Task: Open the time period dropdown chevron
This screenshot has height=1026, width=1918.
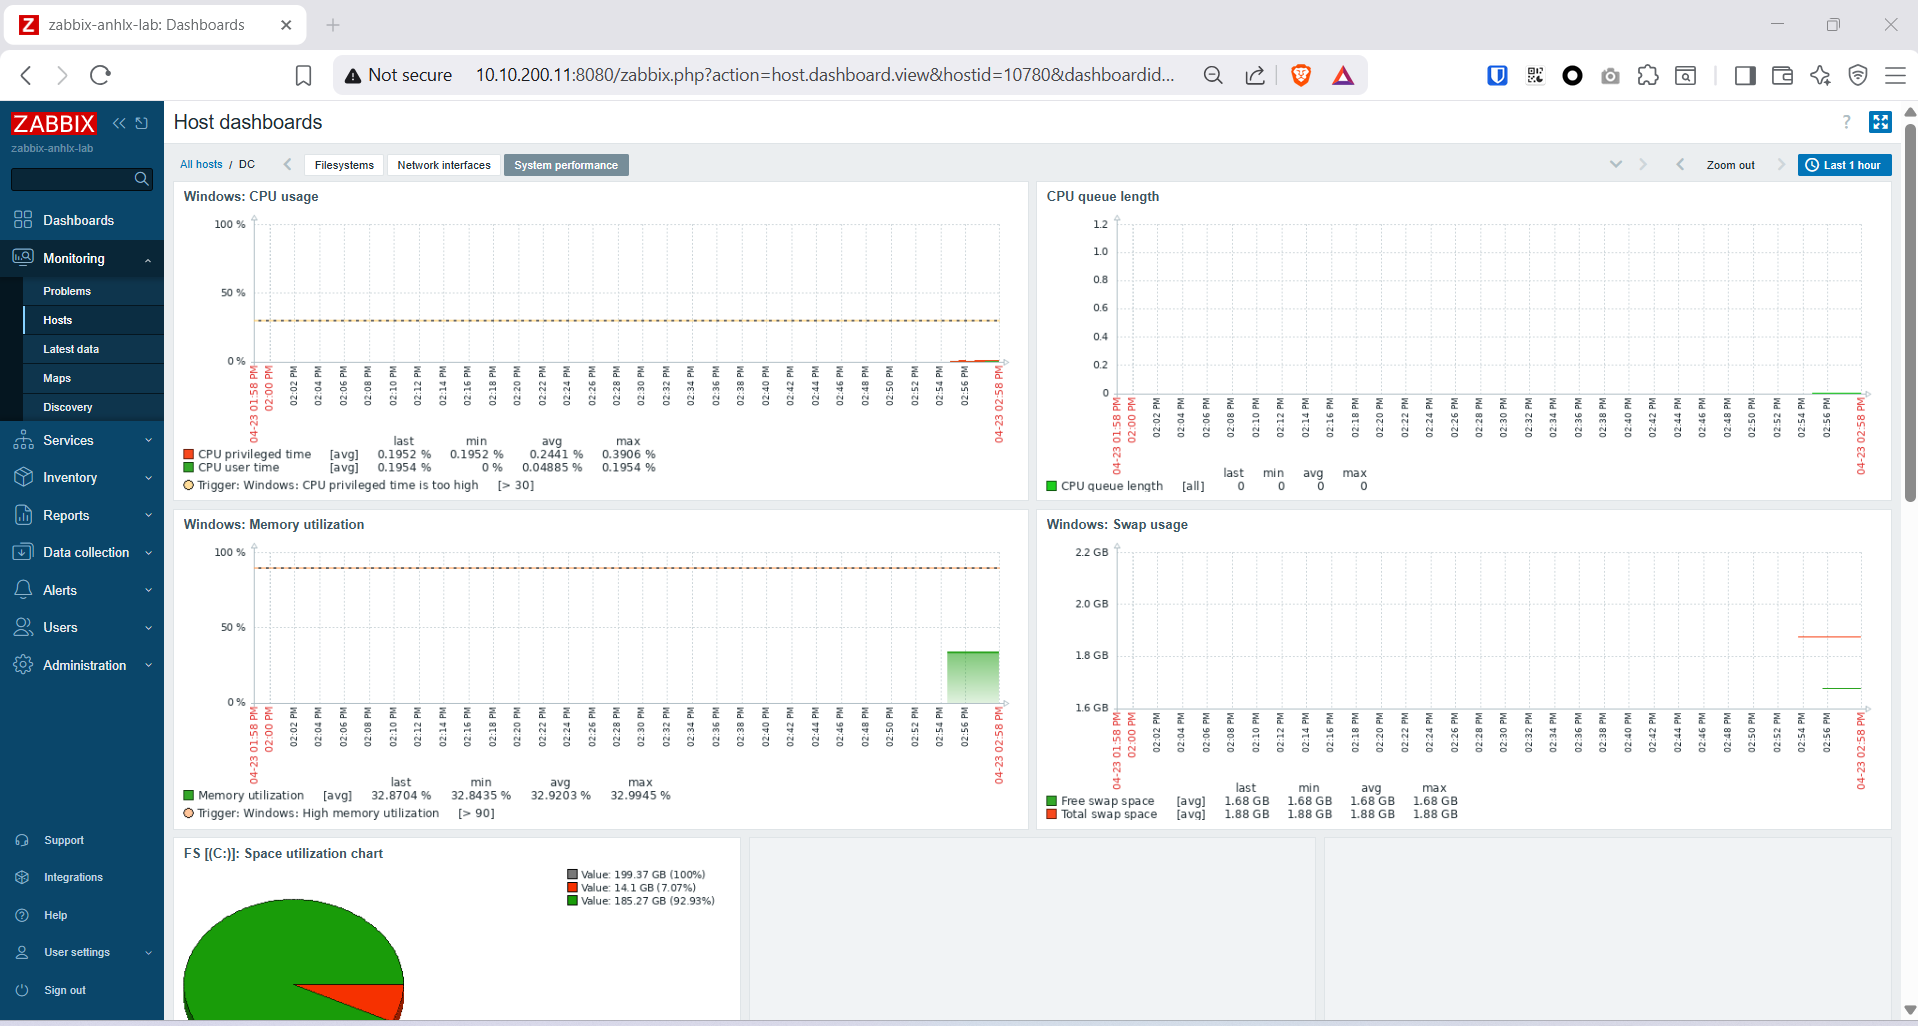Action: click(1615, 165)
